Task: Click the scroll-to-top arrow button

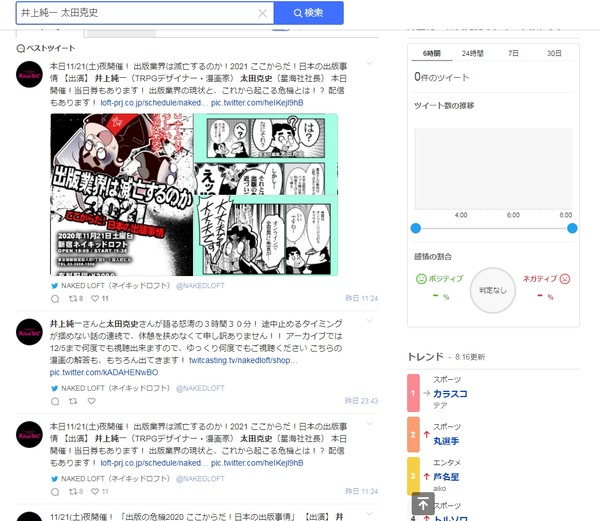Action: pyautogui.click(x=423, y=504)
